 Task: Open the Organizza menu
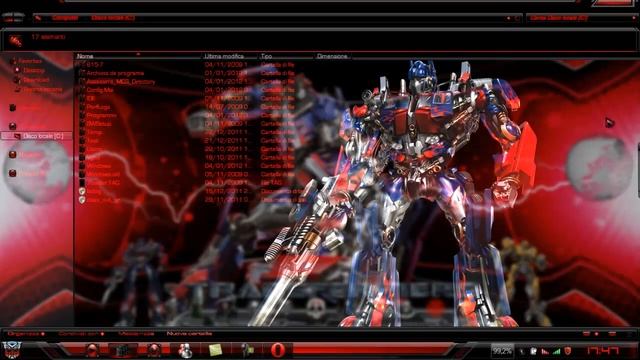[26, 334]
